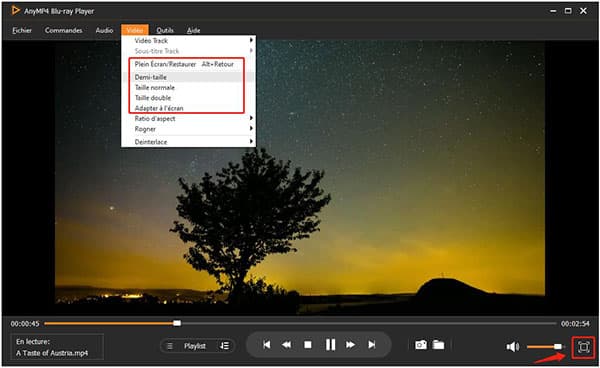Screen dimensions: 600x368
Task: Click the list icon left of Playlist
Action: tap(170, 346)
